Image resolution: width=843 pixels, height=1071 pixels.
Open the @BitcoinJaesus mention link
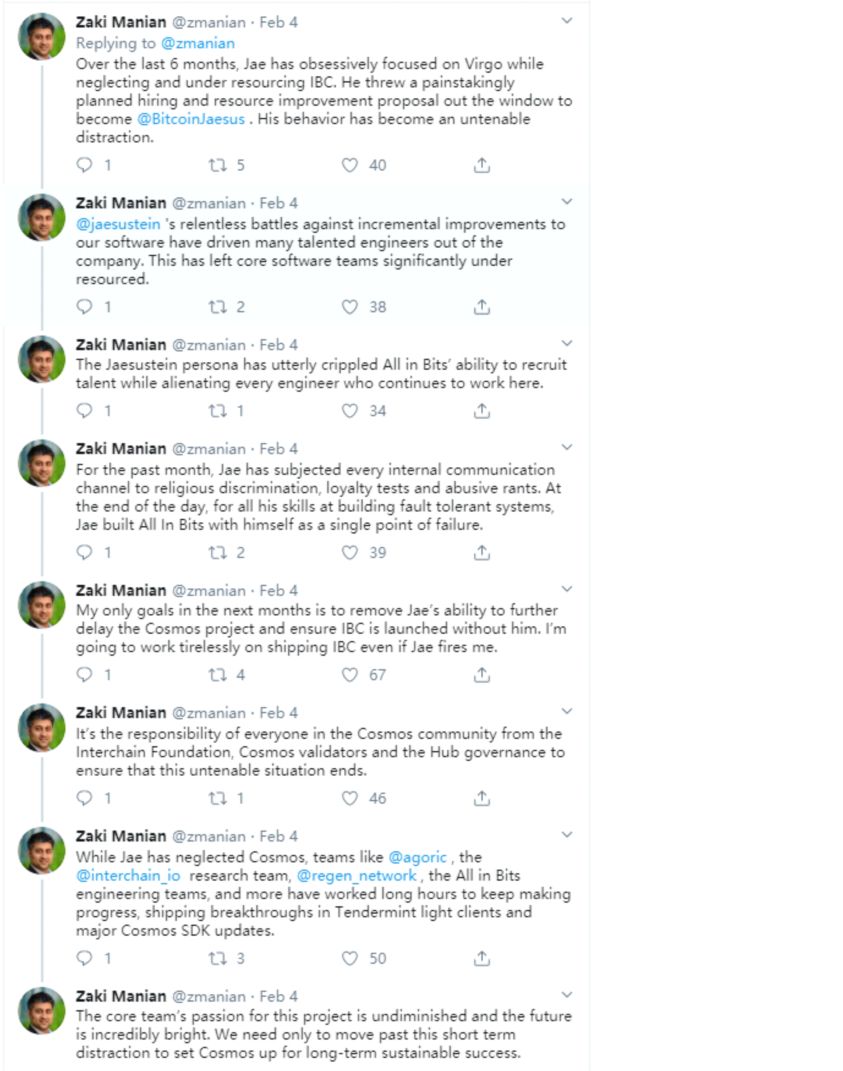coord(191,119)
